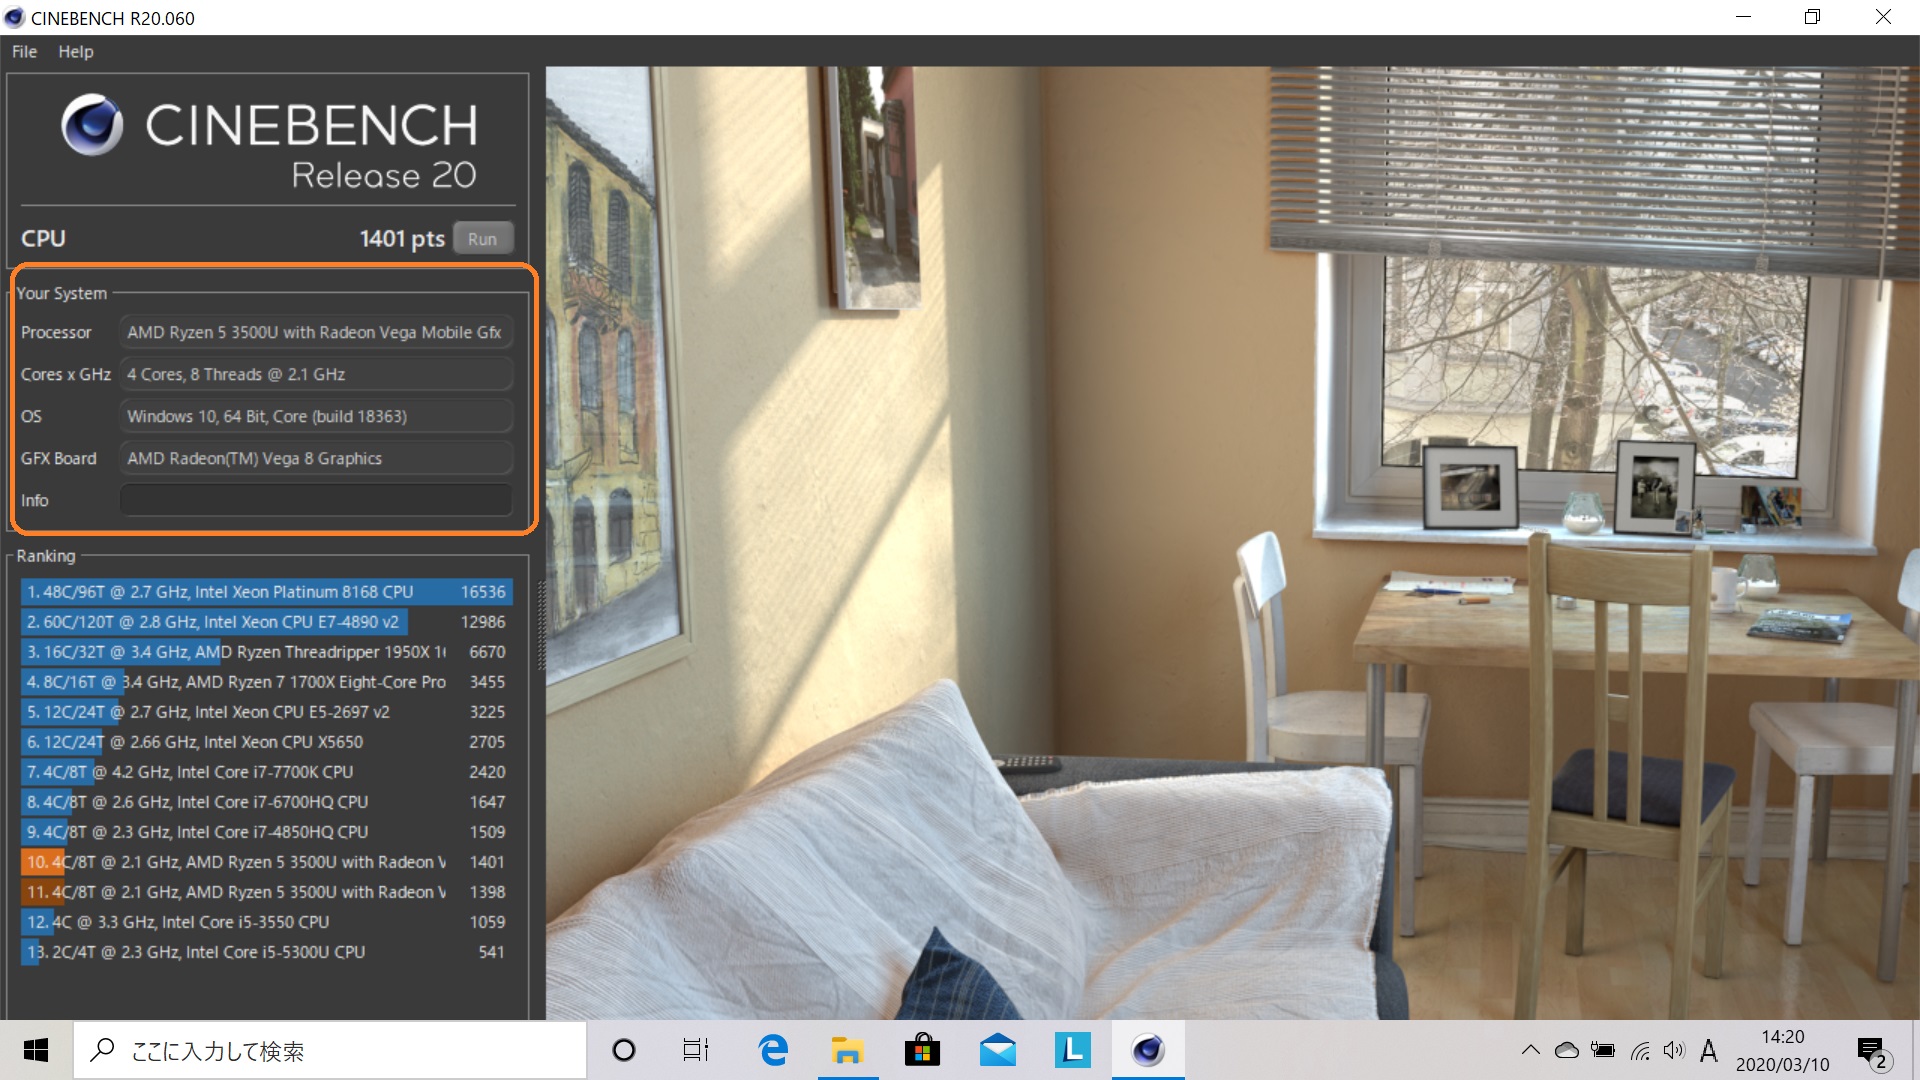This screenshot has height=1080, width=1920.
Task: Open the File menu
Action: tap(24, 52)
